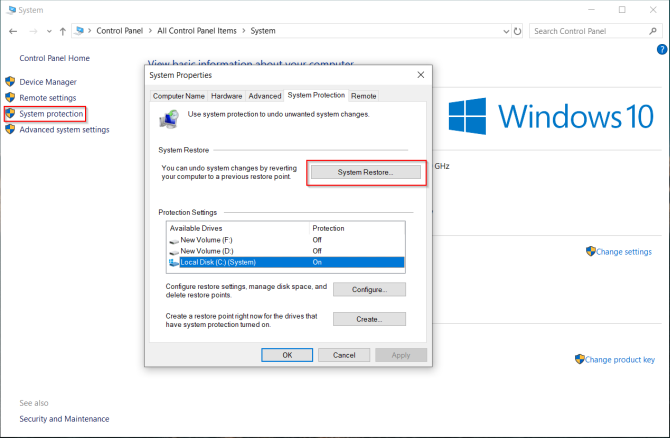The width and height of the screenshot is (670, 438).
Task: Click the computer icon in address bar
Action: [x=79, y=31]
